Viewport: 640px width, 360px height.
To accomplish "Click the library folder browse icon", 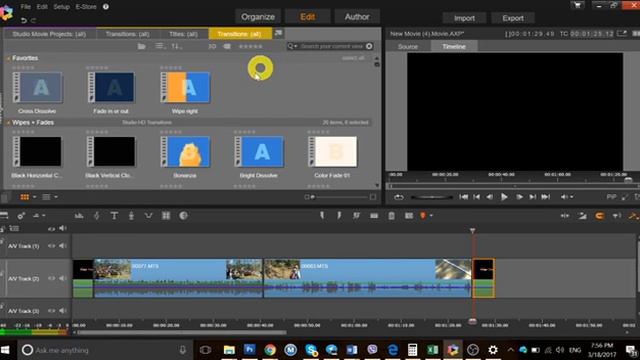I will tap(142, 46).
